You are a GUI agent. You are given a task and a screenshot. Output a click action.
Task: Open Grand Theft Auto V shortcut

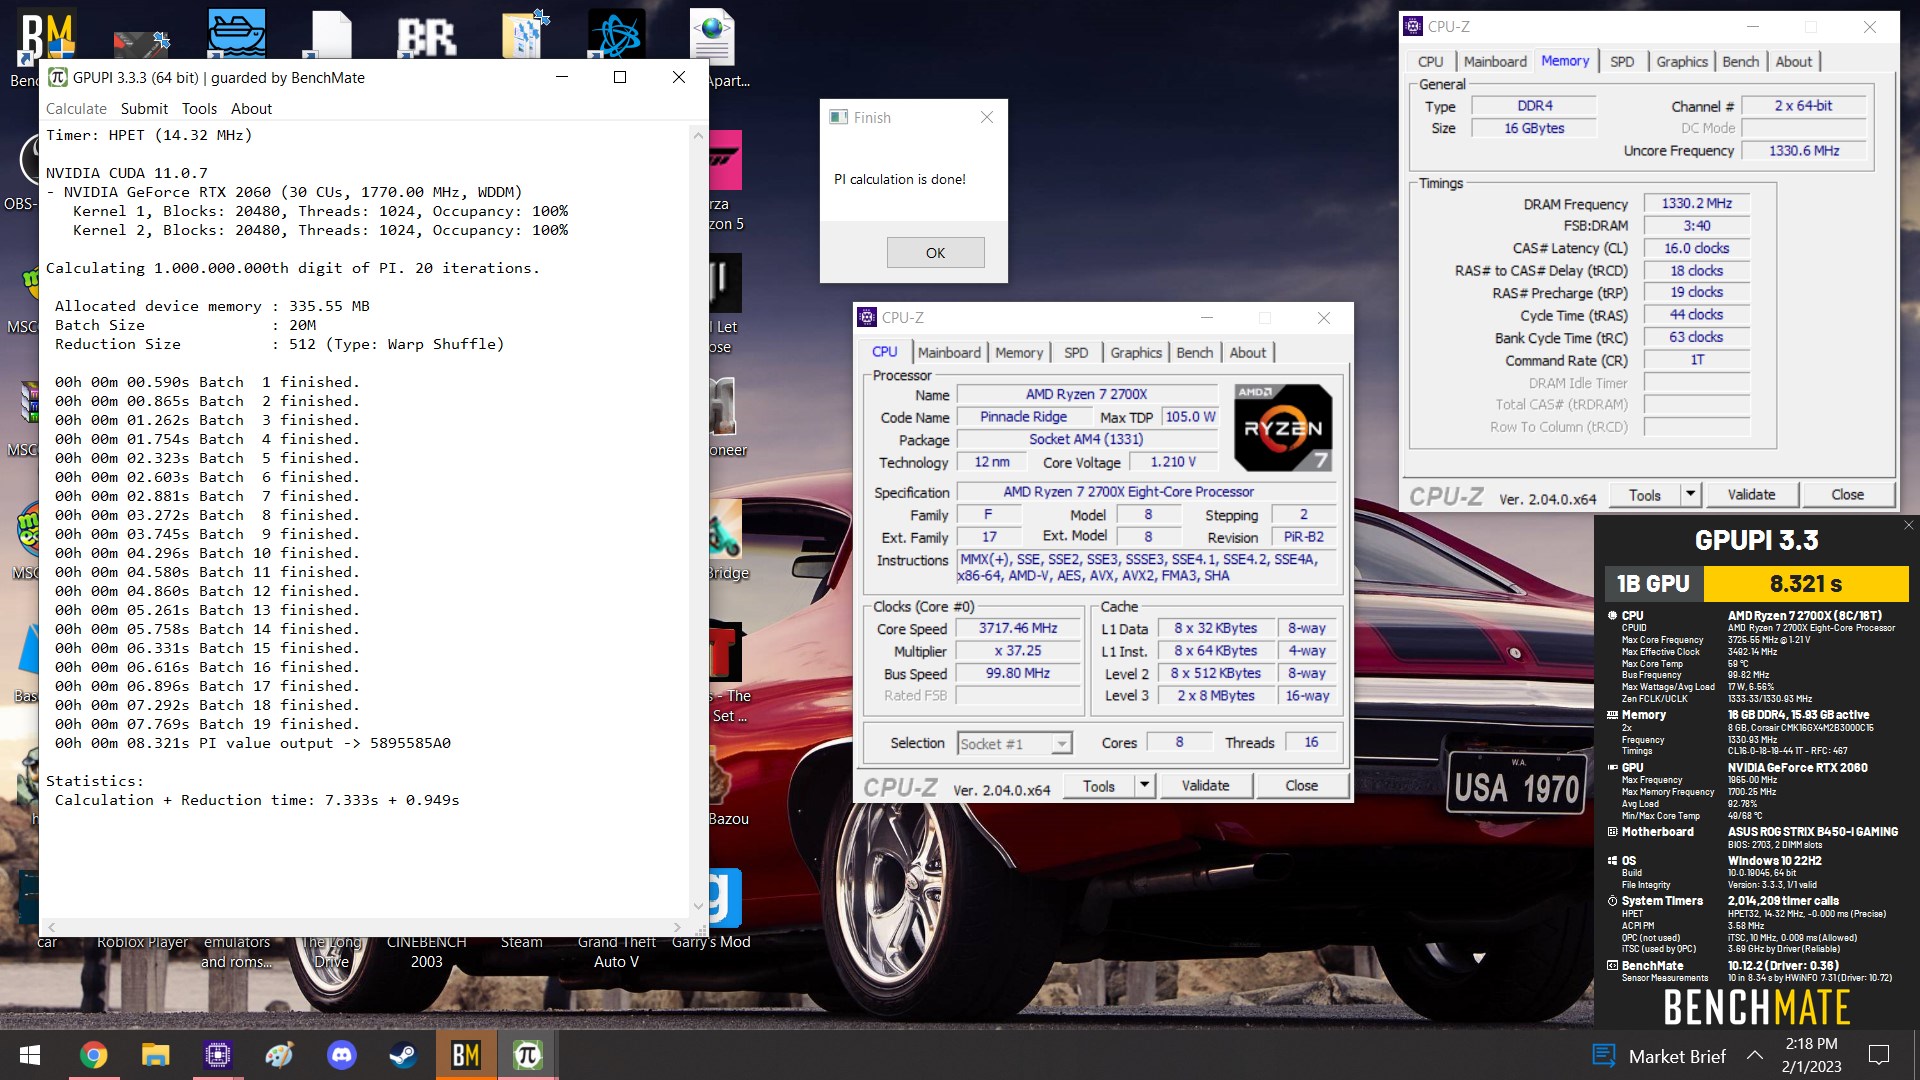tap(616, 952)
